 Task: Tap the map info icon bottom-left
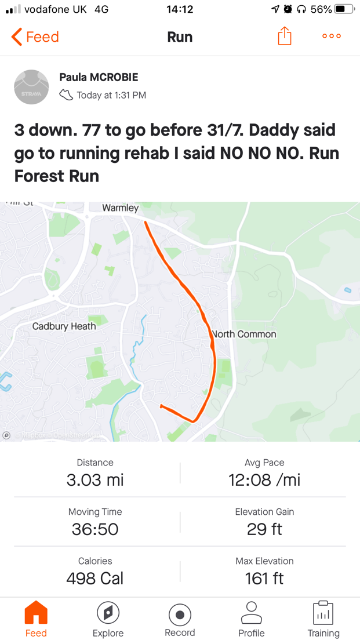click(x=6, y=435)
